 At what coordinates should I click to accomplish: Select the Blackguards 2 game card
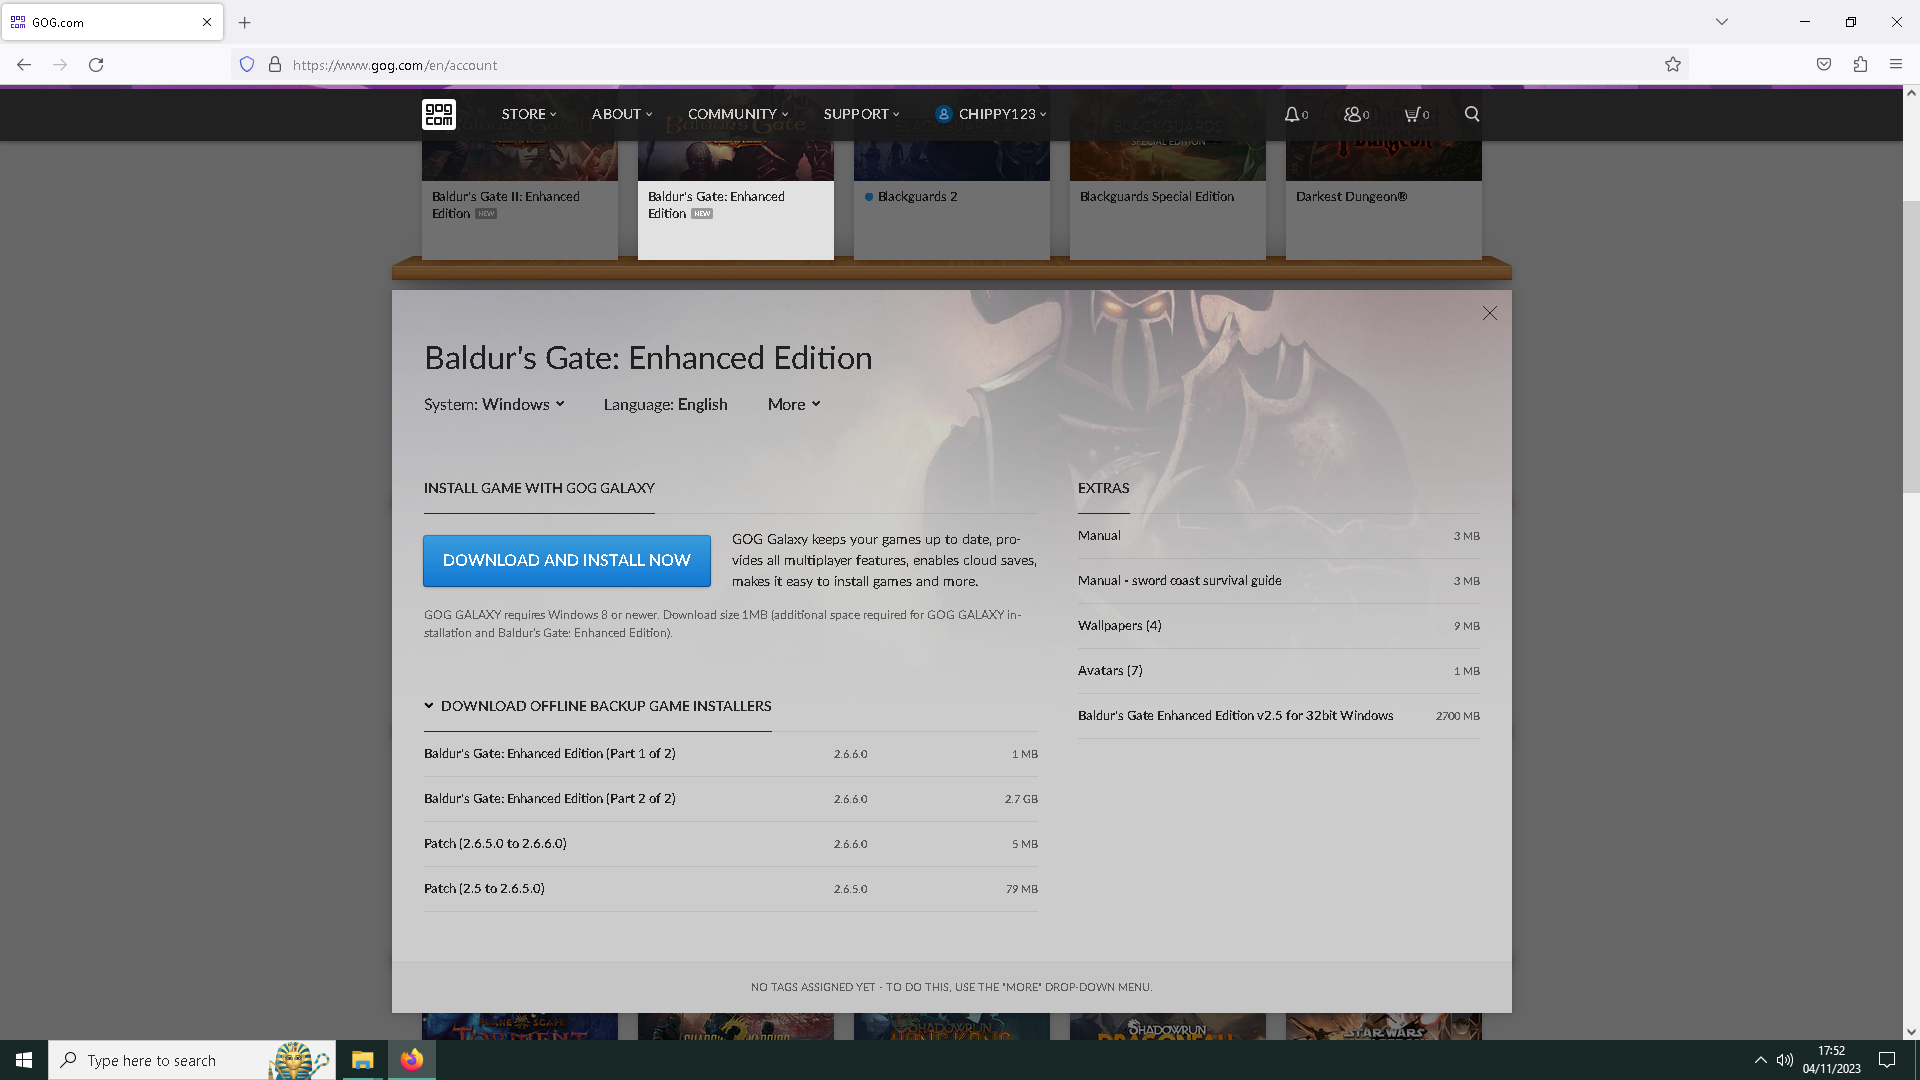click(952, 200)
